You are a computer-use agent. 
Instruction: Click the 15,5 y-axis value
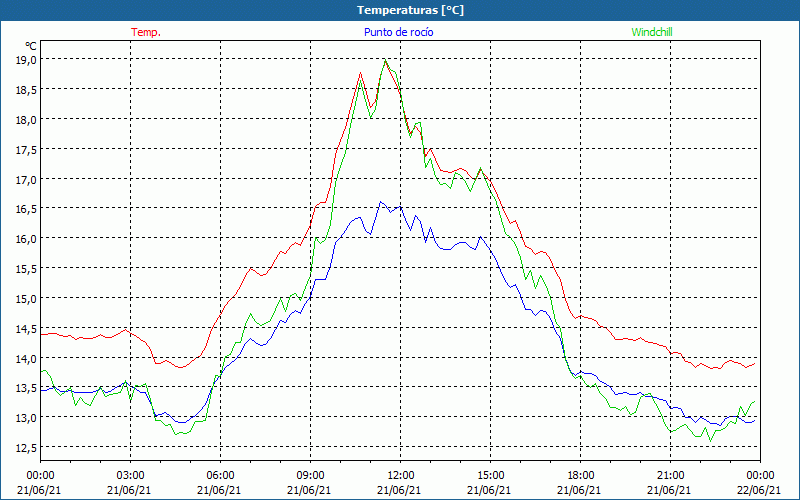tap(28, 268)
